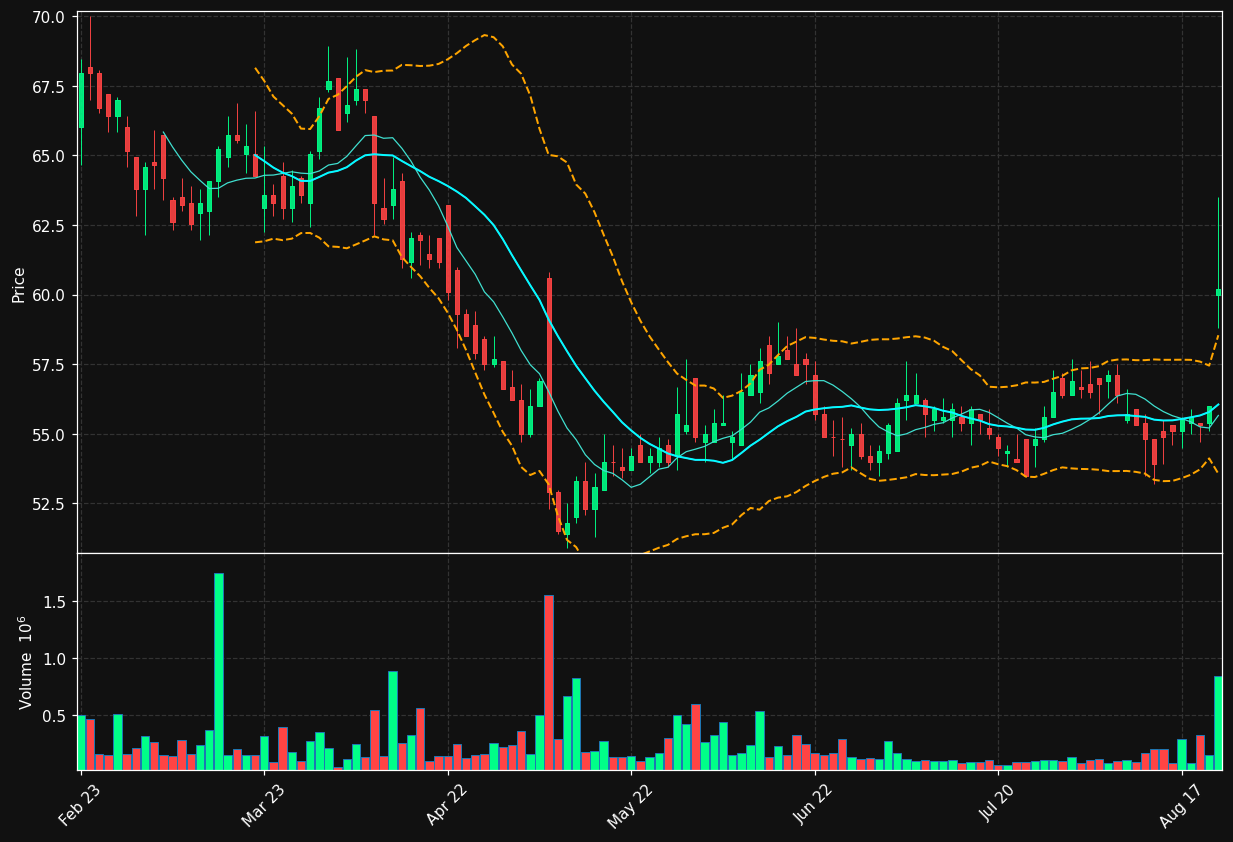Click the 'Volume 10^6' axis title

[x=24, y=663]
